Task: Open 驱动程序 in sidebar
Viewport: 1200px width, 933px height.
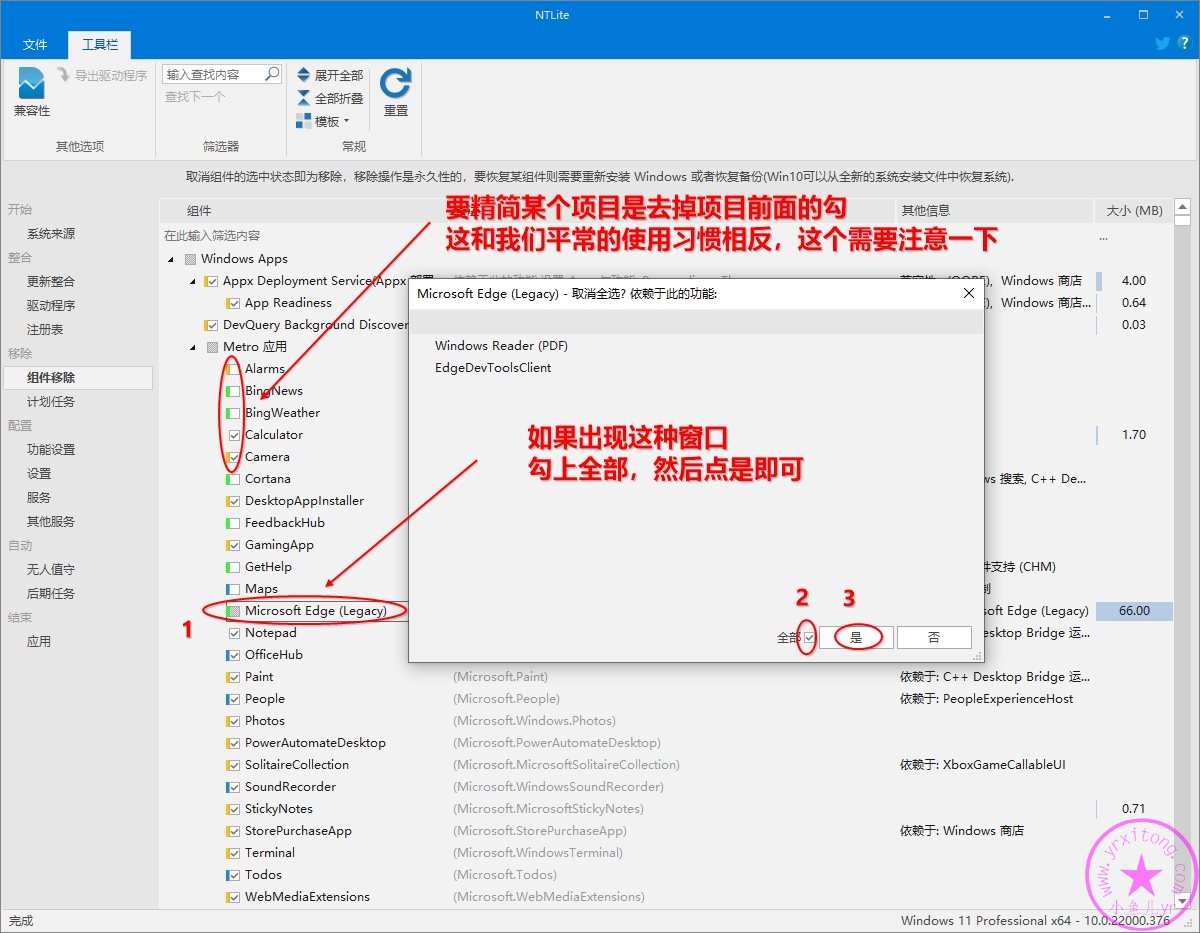Action: coord(51,305)
